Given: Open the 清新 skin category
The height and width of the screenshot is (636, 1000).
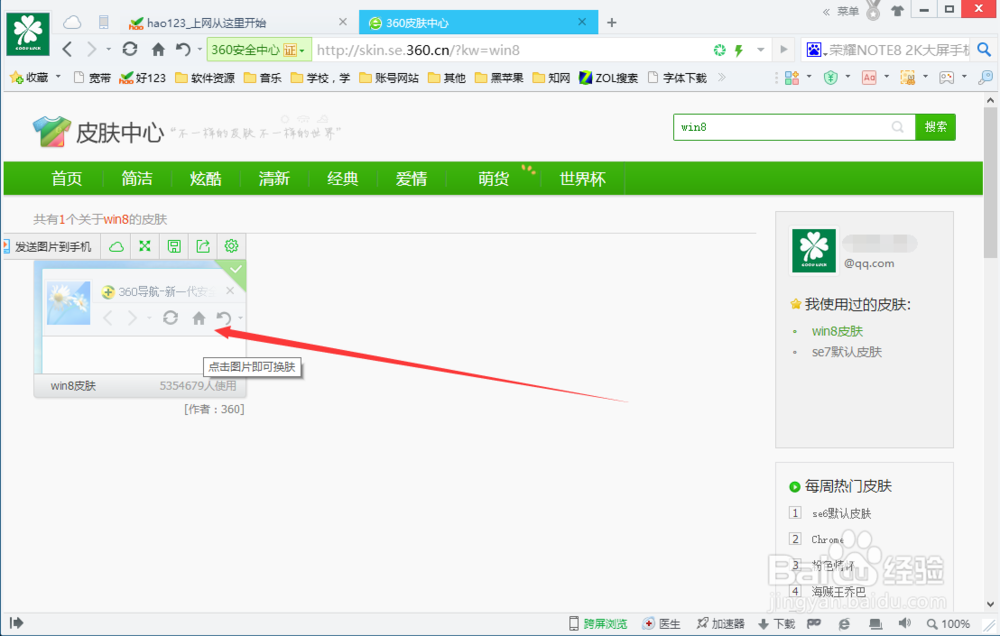Looking at the screenshot, I should pos(274,179).
